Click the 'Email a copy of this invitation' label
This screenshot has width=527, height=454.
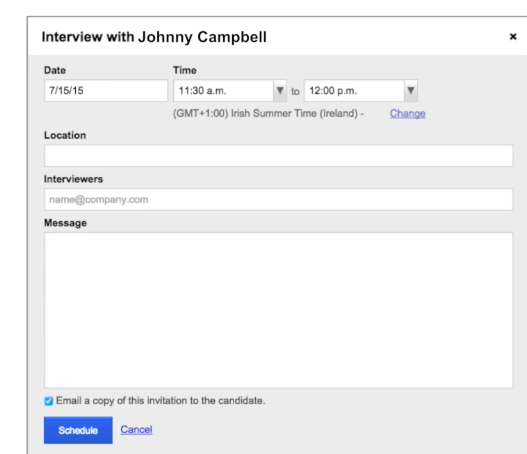point(161,401)
